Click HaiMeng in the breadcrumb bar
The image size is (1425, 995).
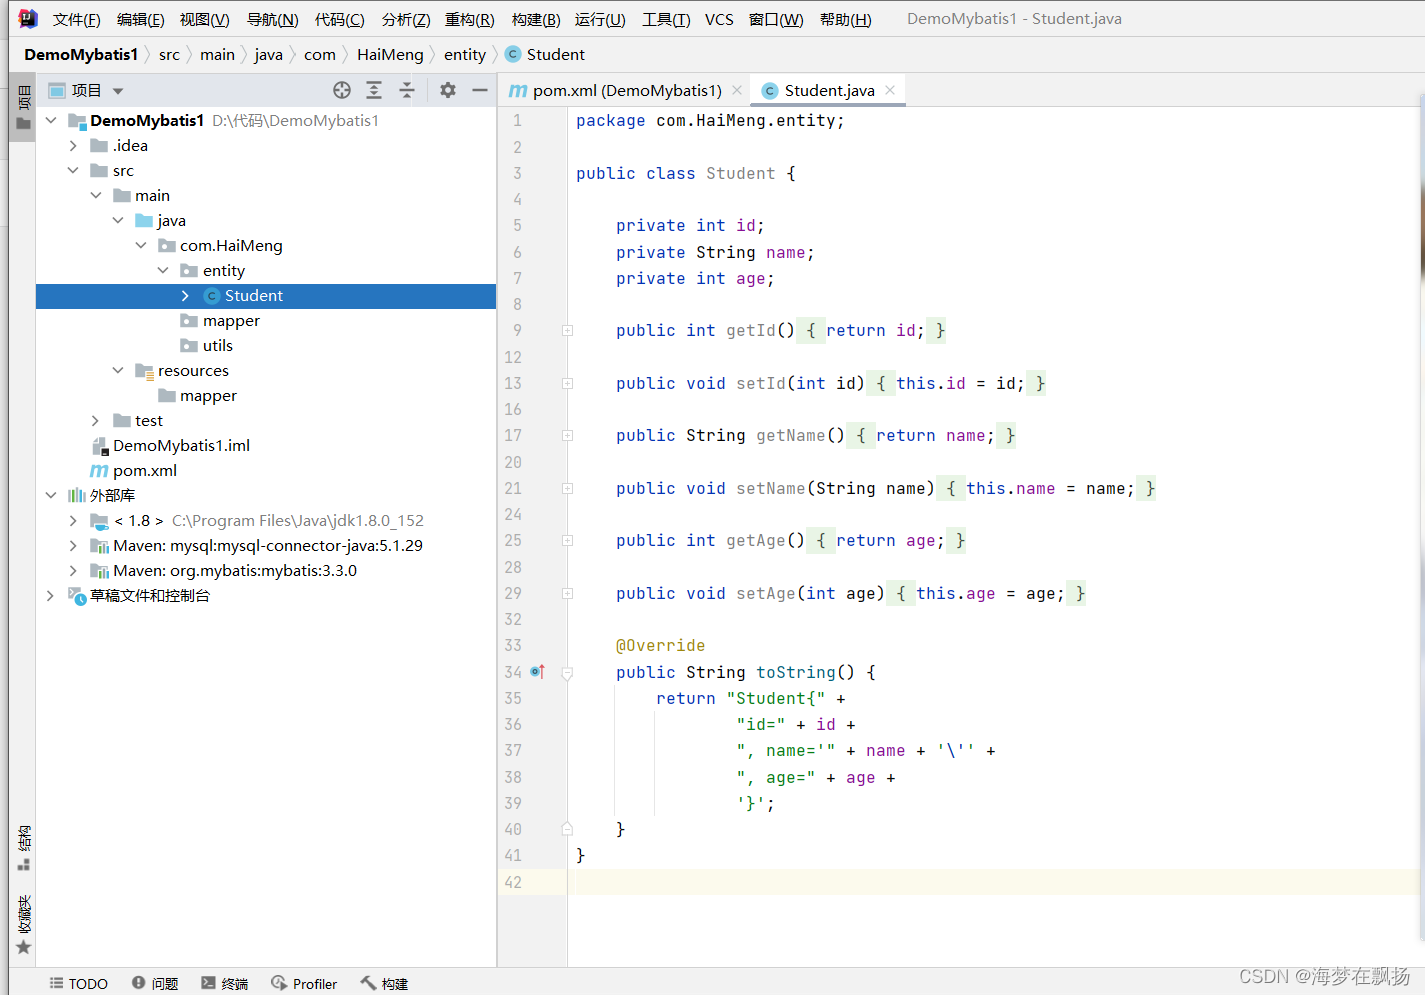[x=390, y=54]
